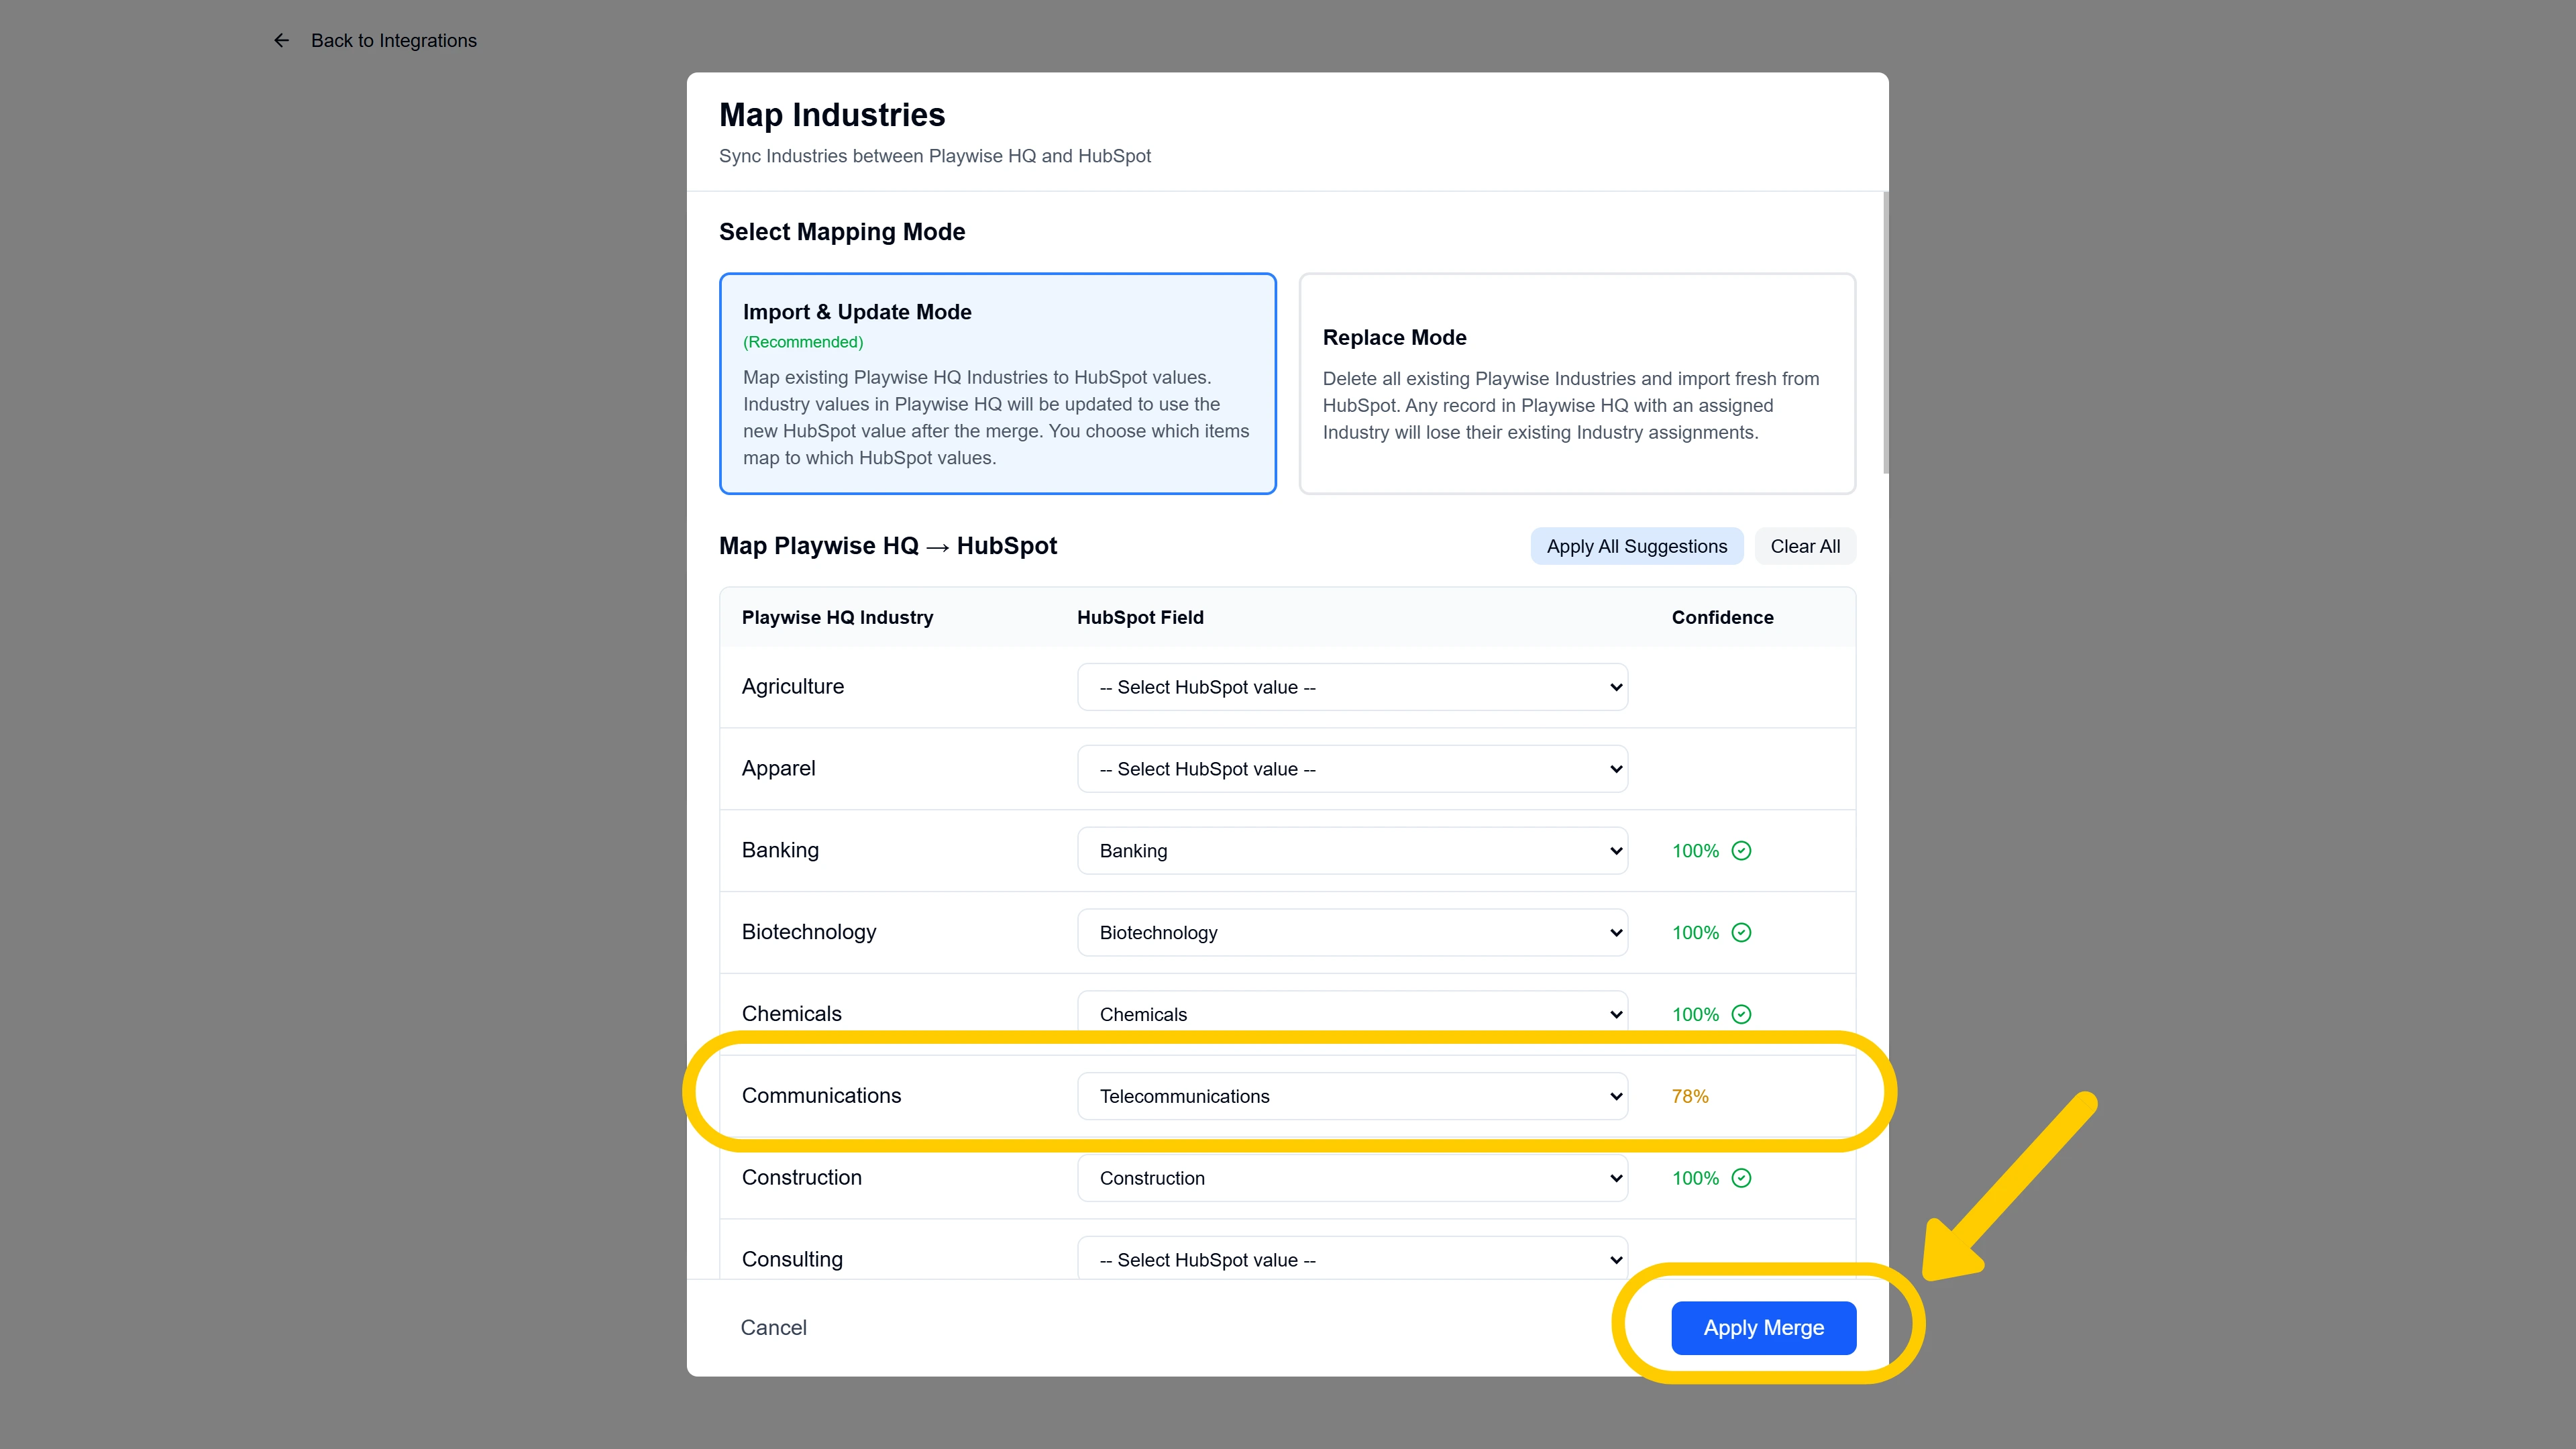Click the green checkmark beside Banking's confidence
Viewport: 2576px width, 1449px height.
1740,850
